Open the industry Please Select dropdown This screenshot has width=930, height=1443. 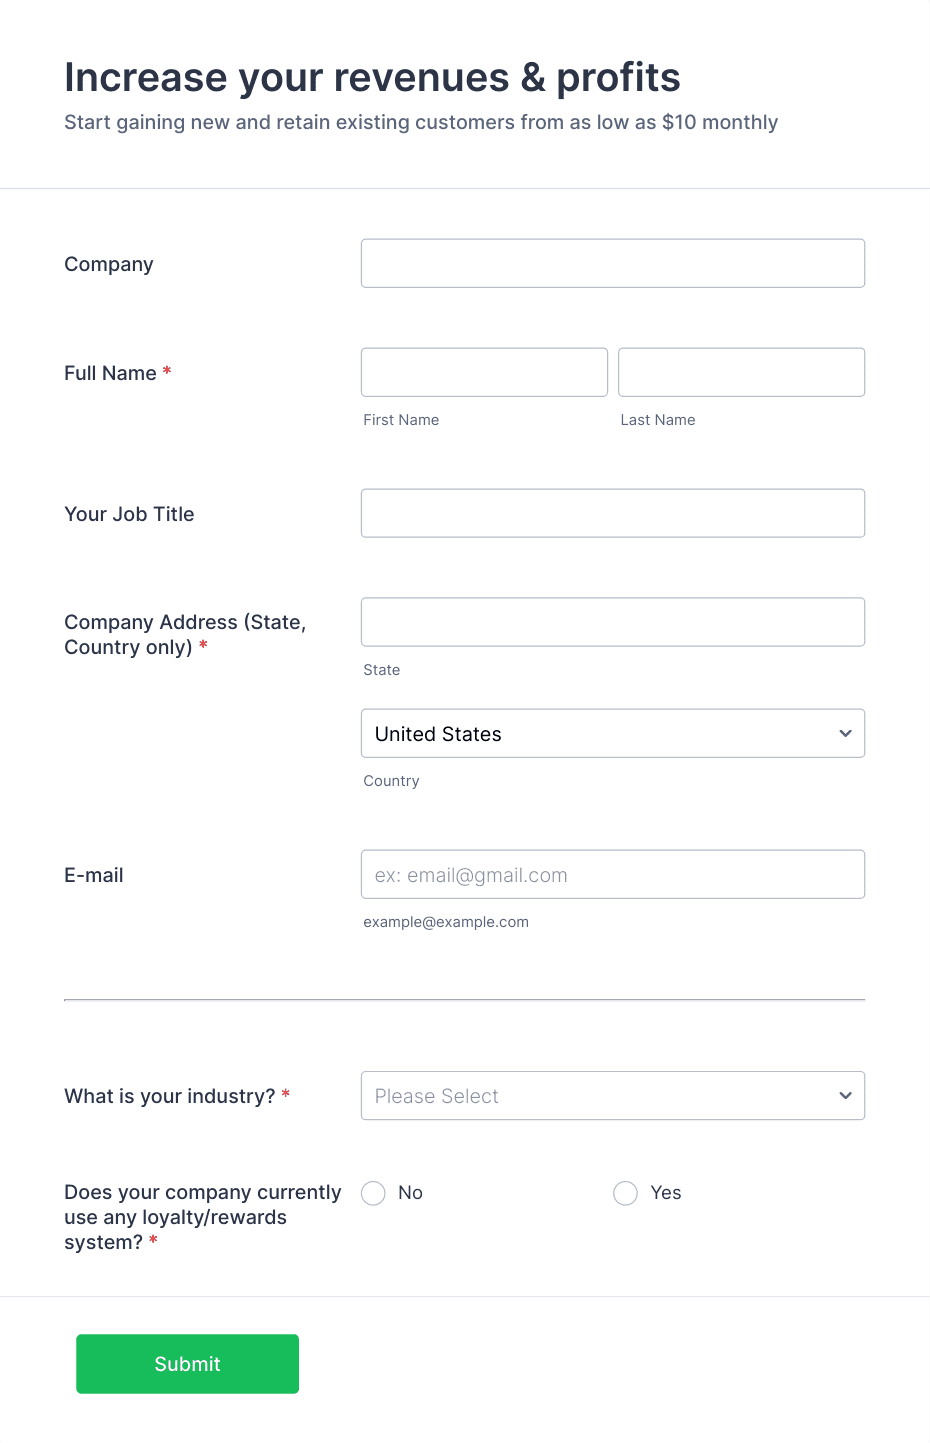click(x=612, y=1096)
